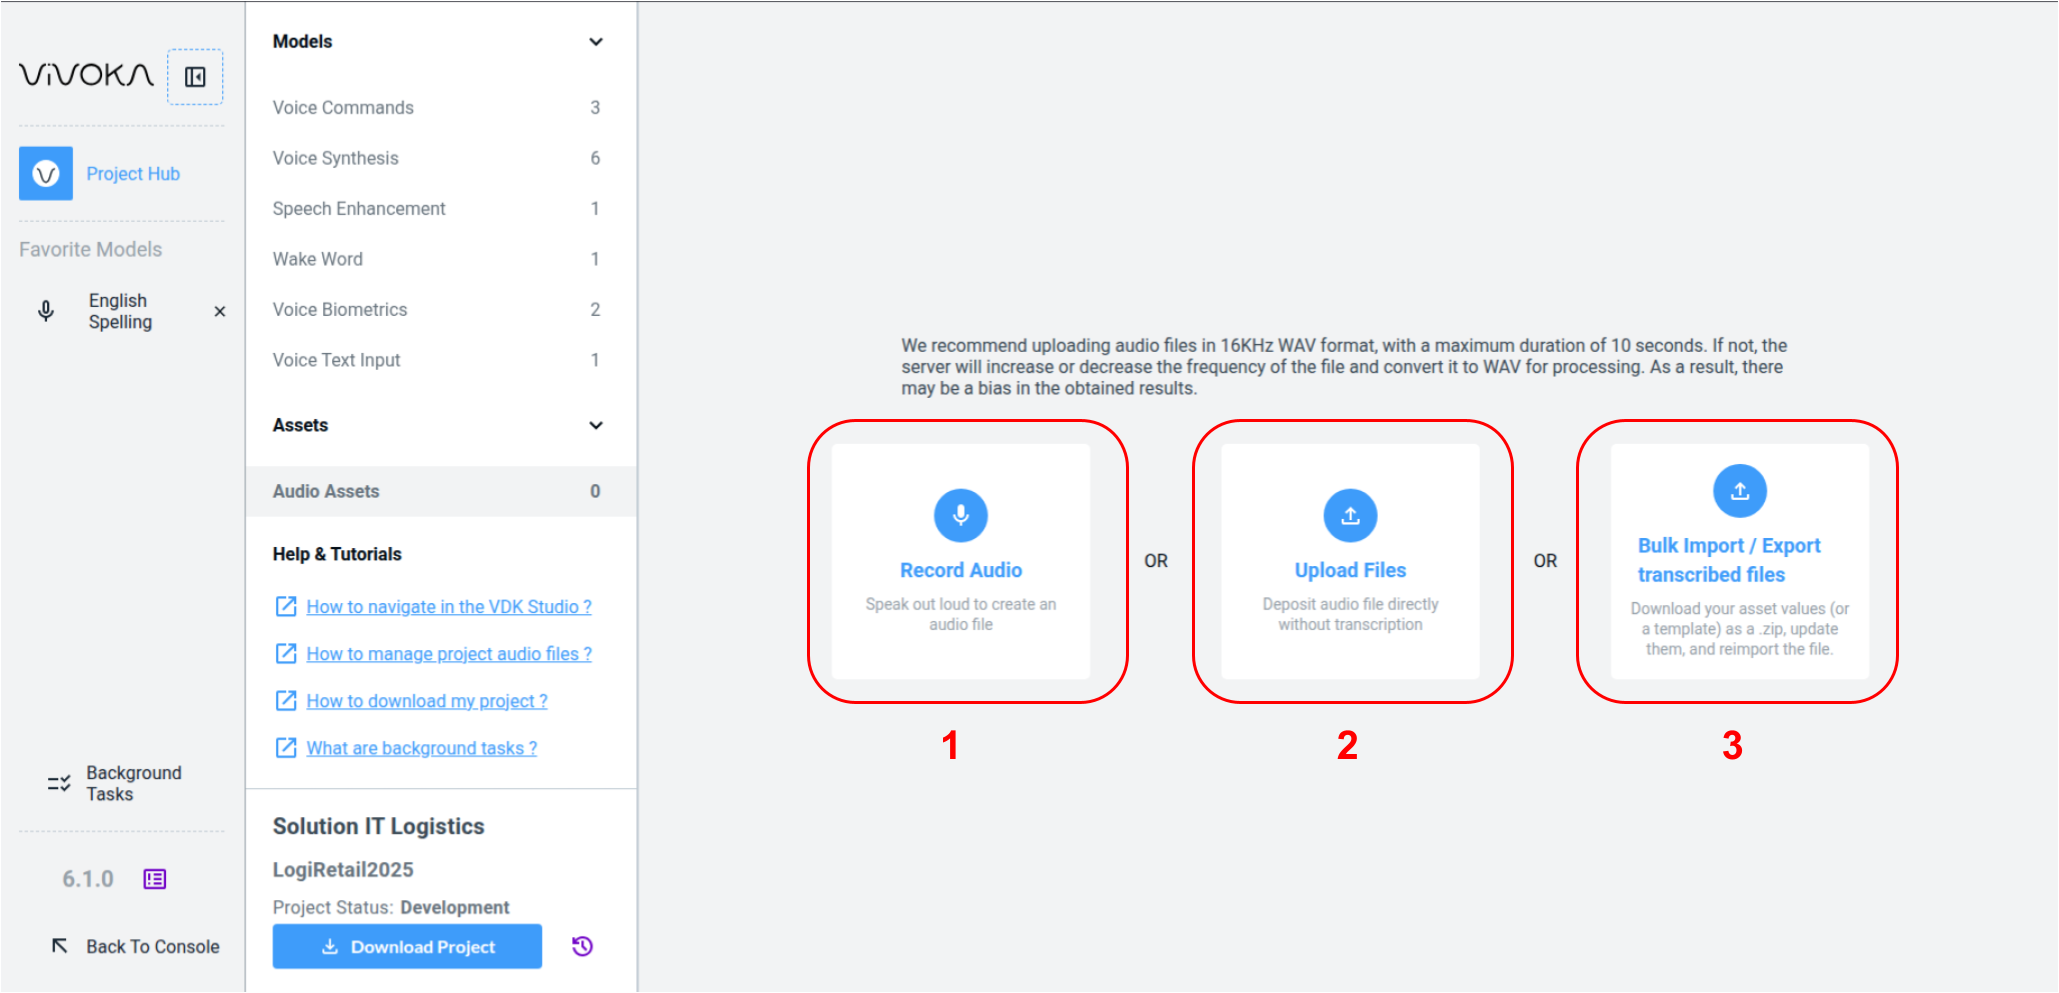Image resolution: width=2059 pixels, height=993 pixels.
Task: Open the Voice Biometrics category
Action: coord(340,310)
